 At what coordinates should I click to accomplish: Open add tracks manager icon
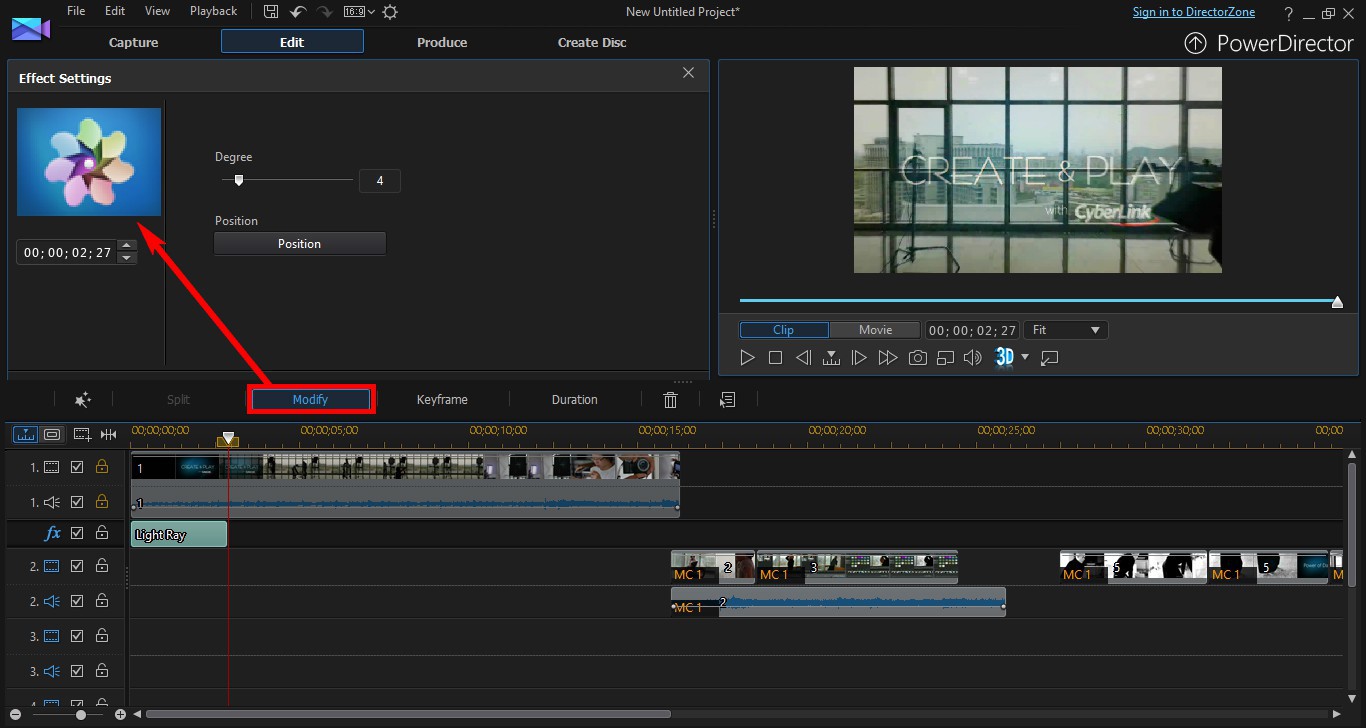tap(82, 434)
